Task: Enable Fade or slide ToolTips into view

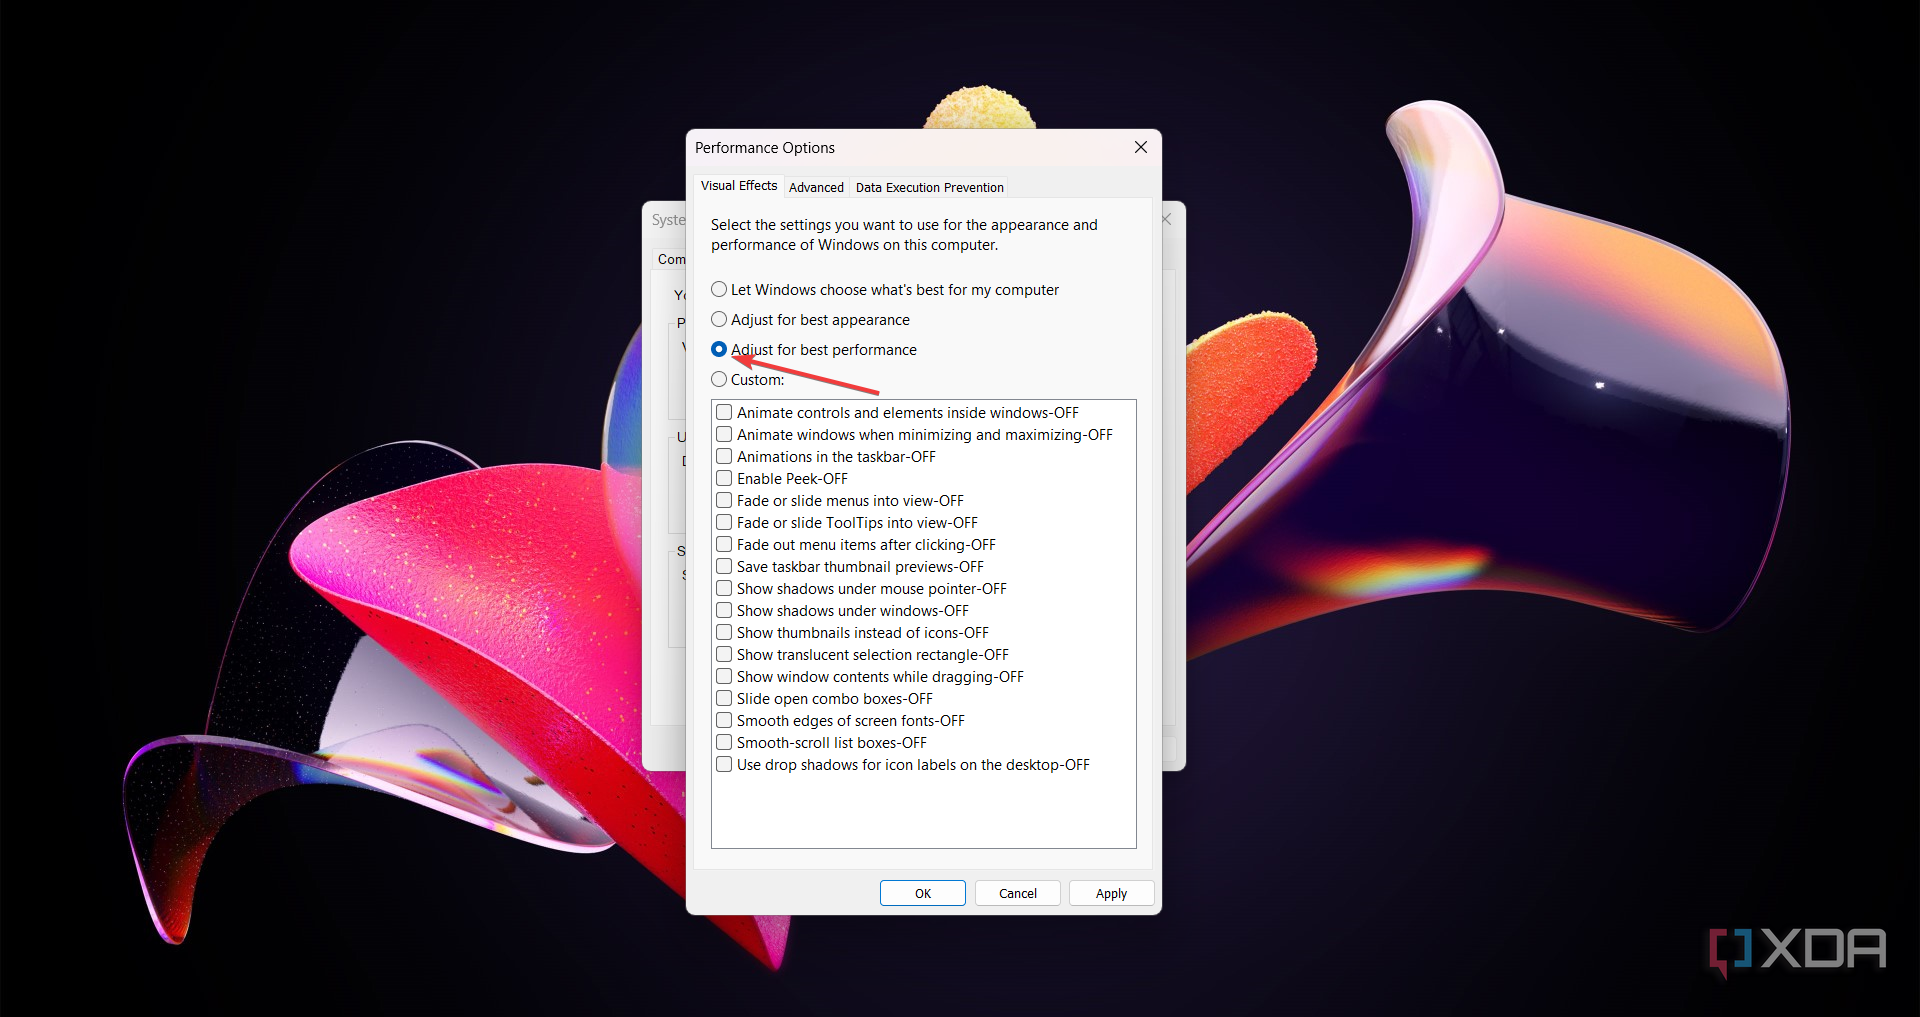Action: pyautogui.click(x=724, y=523)
